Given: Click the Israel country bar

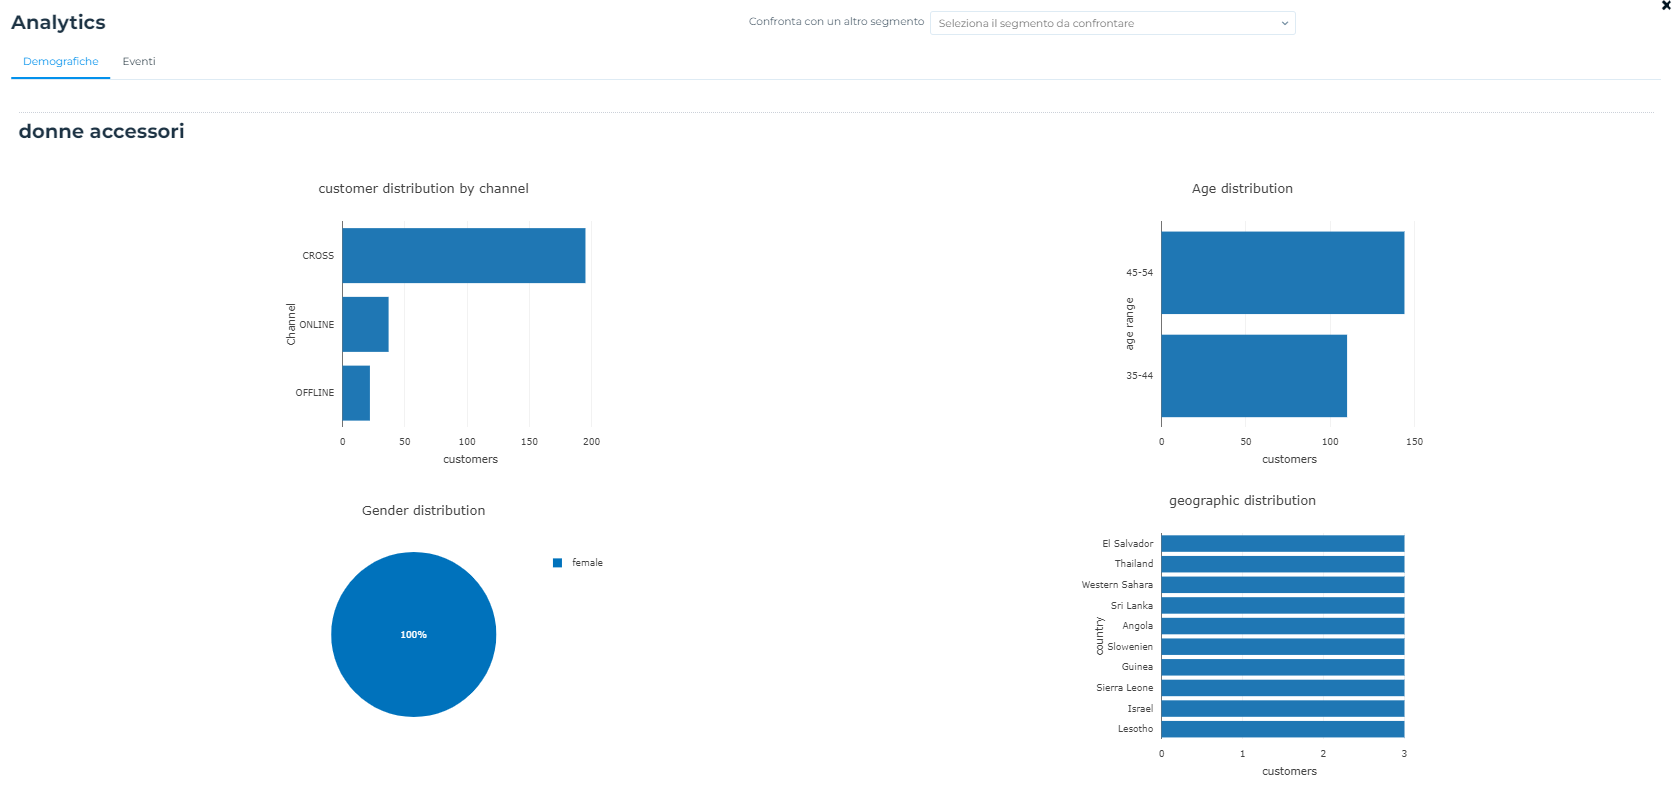Looking at the screenshot, I should (1283, 708).
